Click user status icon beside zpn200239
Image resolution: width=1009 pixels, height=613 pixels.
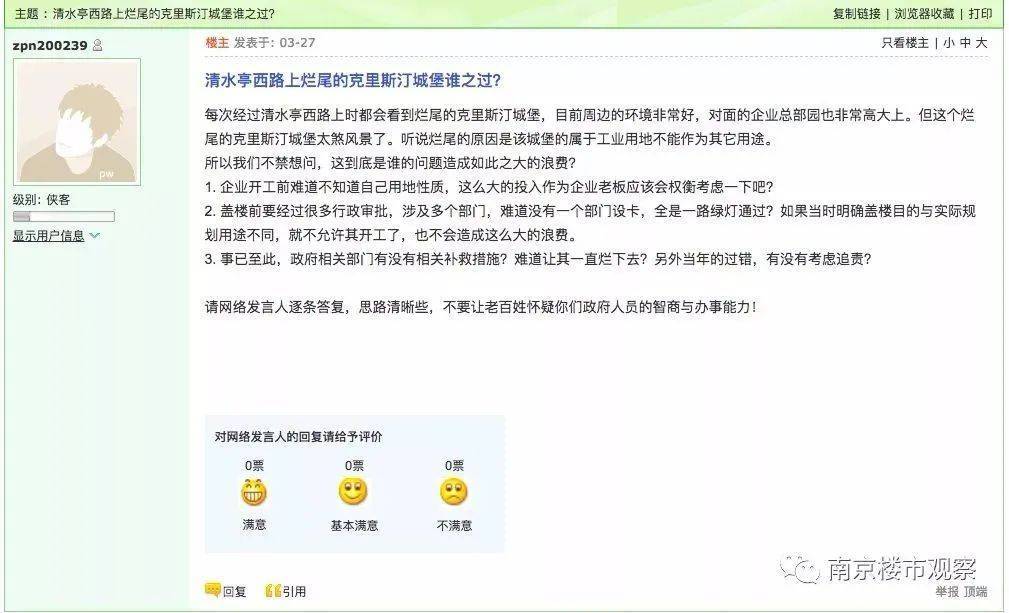coord(97,45)
